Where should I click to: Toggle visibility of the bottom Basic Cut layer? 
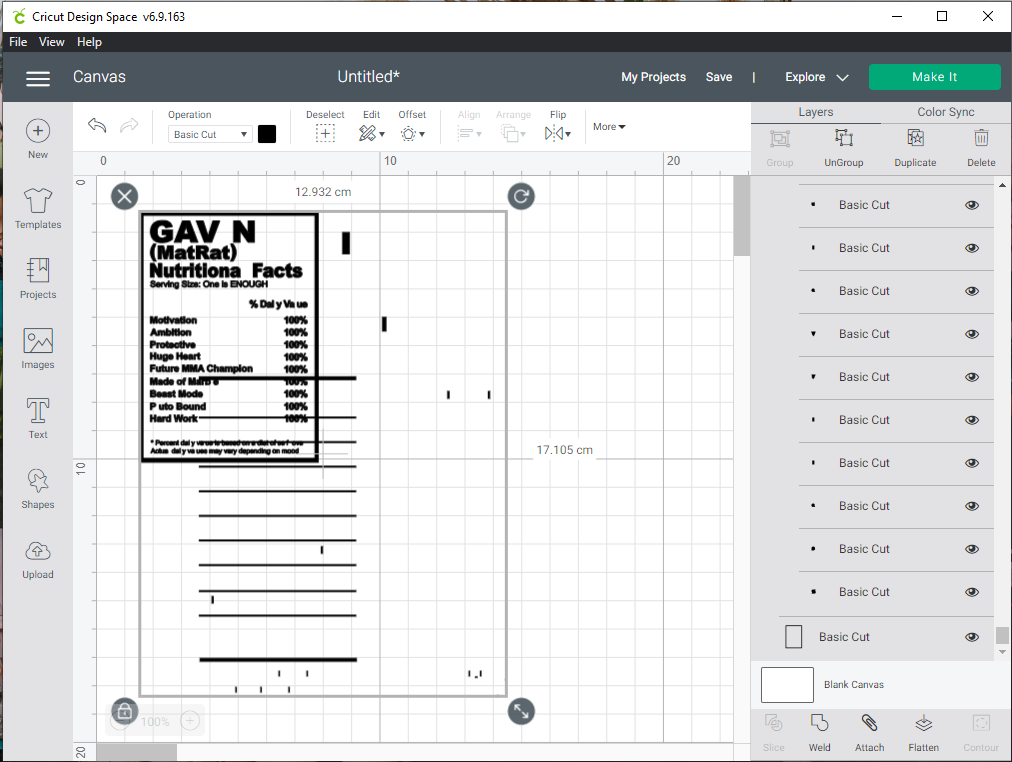click(x=971, y=636)
